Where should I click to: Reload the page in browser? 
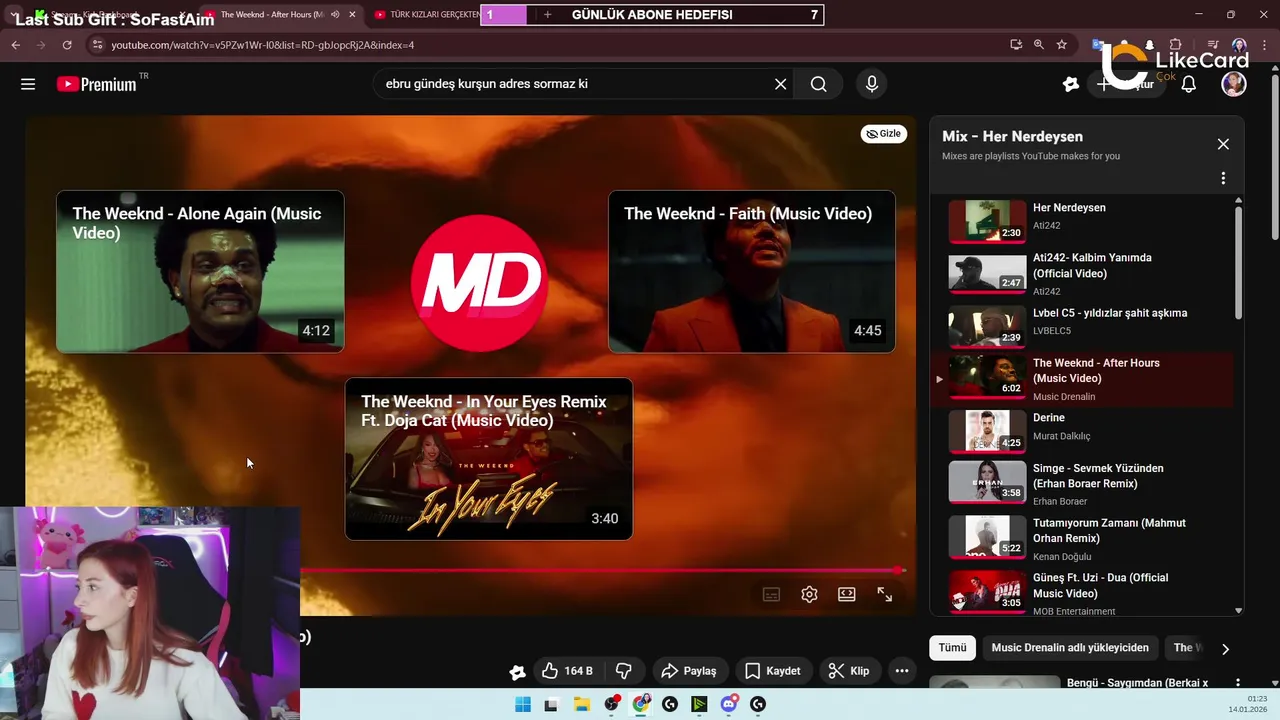point(67,45)
